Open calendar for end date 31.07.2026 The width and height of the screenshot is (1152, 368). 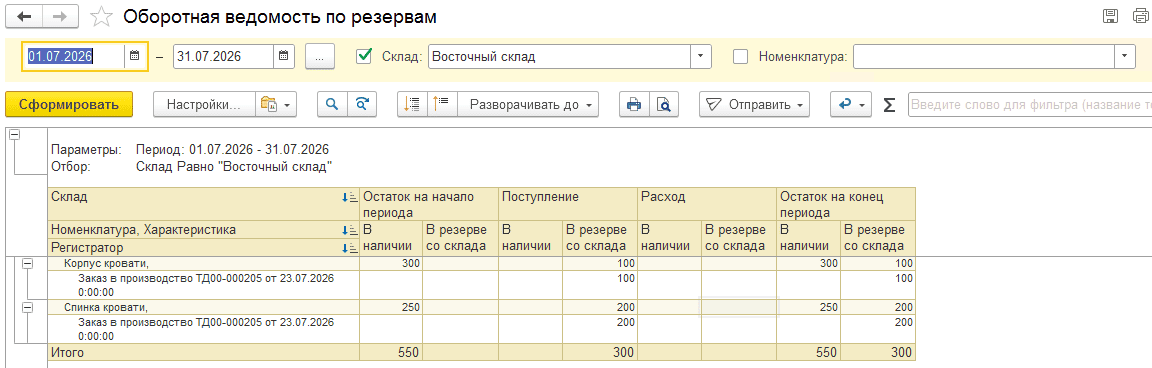tap(284, 56)
